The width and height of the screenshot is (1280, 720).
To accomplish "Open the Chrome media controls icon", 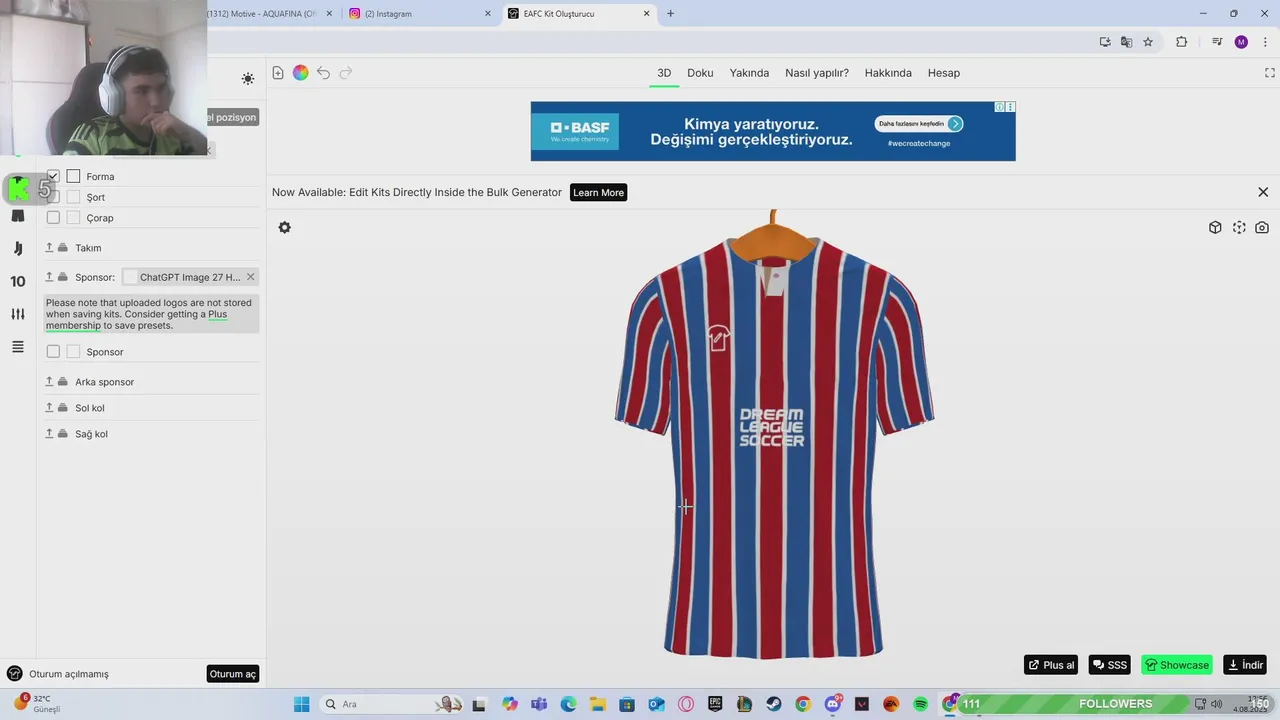I will click(x=1217, y=42).
